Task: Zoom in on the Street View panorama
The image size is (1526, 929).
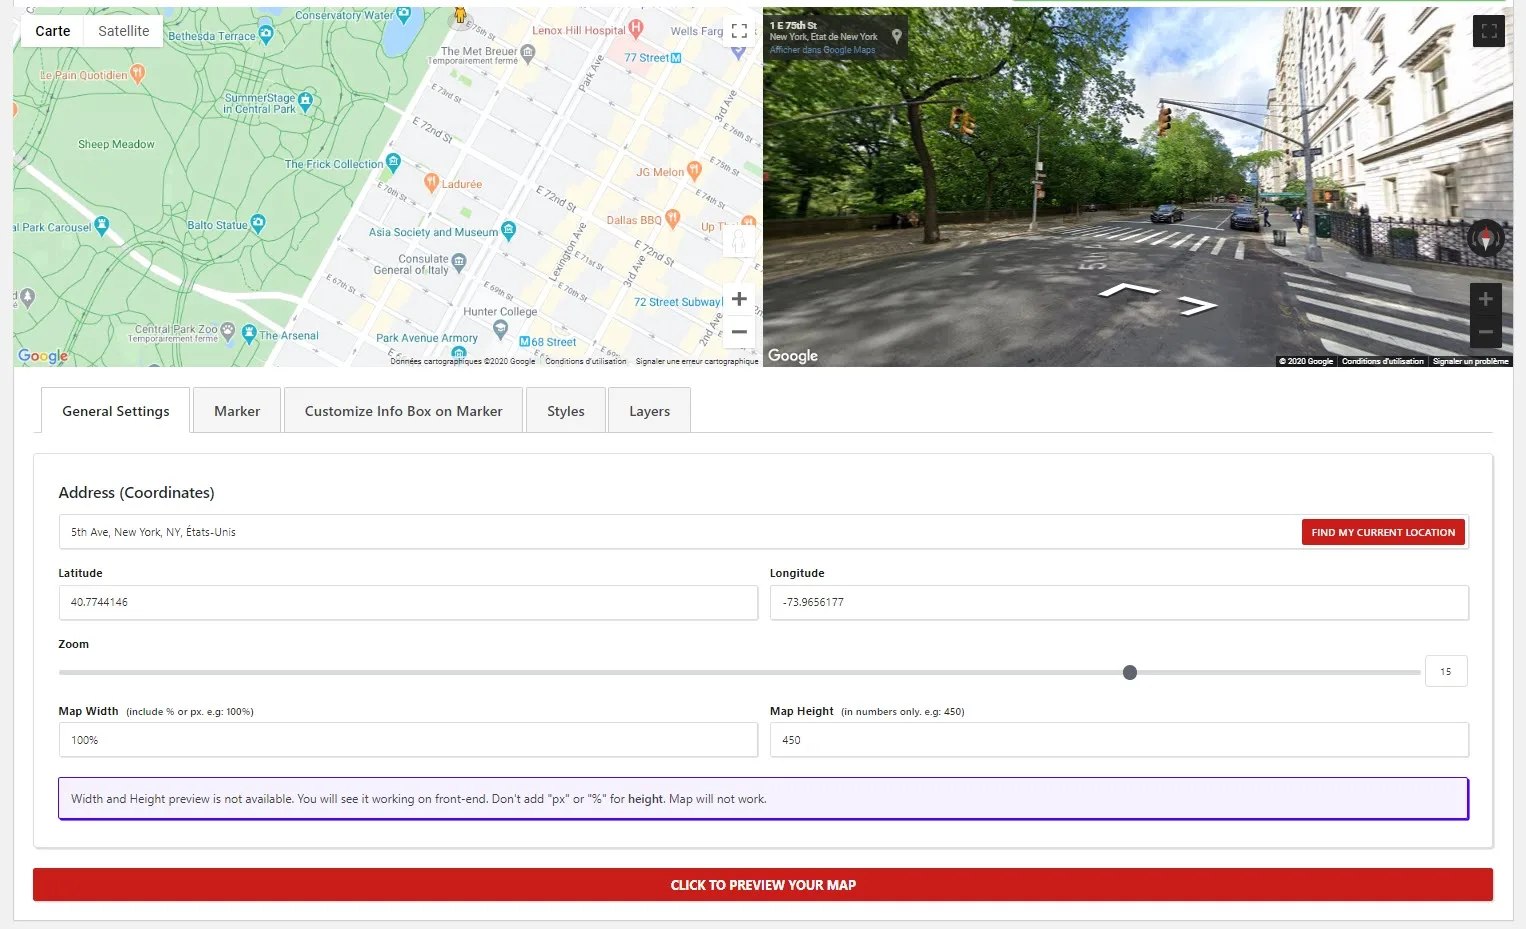Action: pyautogui.click(x=1485, y=299)
